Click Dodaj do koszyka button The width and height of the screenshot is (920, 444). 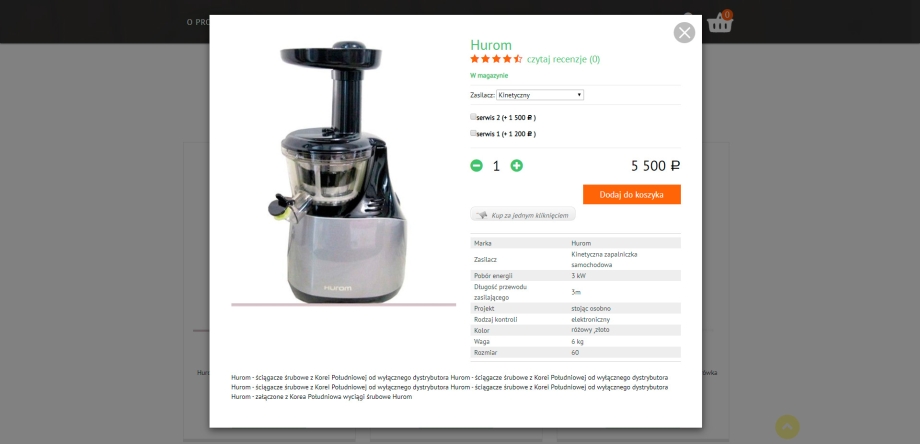(632, 195)
